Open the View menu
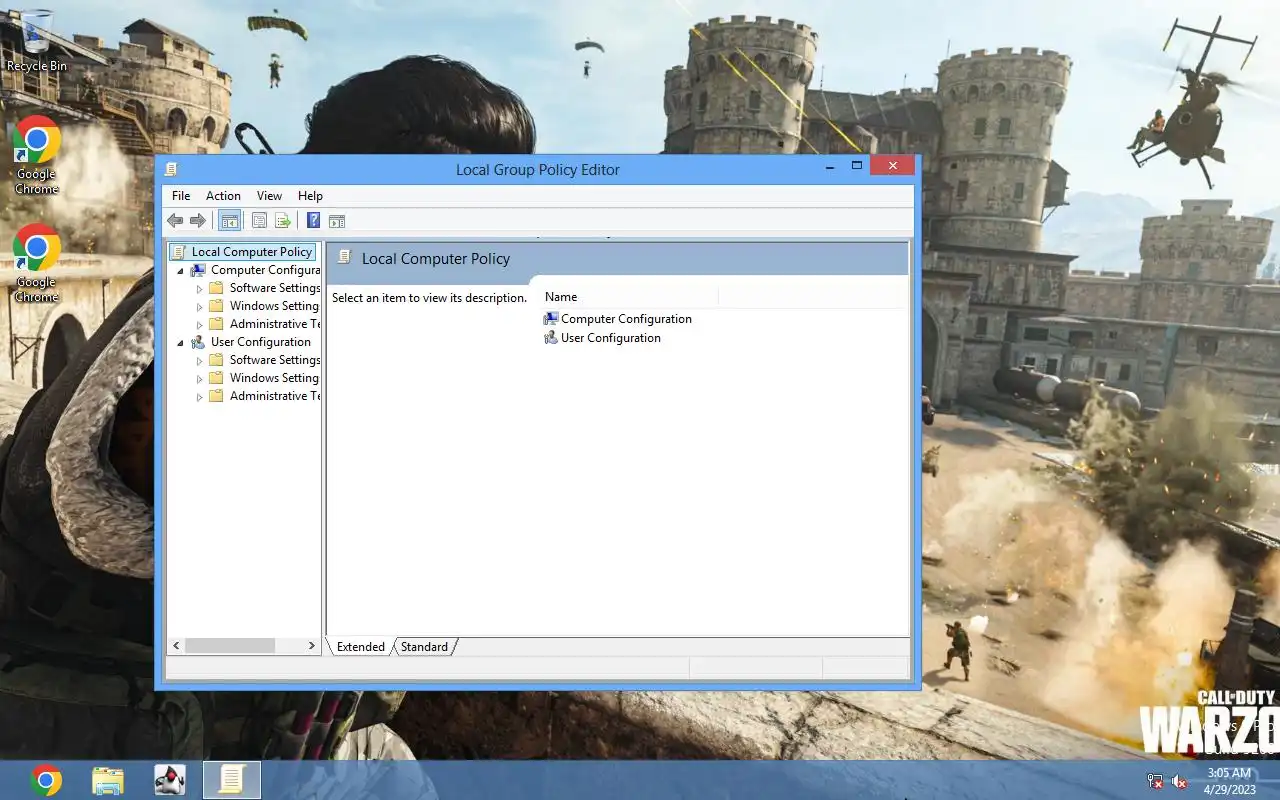Viewport: 1280px width, 800px height. pyautogui.click(x=269, y=196)
